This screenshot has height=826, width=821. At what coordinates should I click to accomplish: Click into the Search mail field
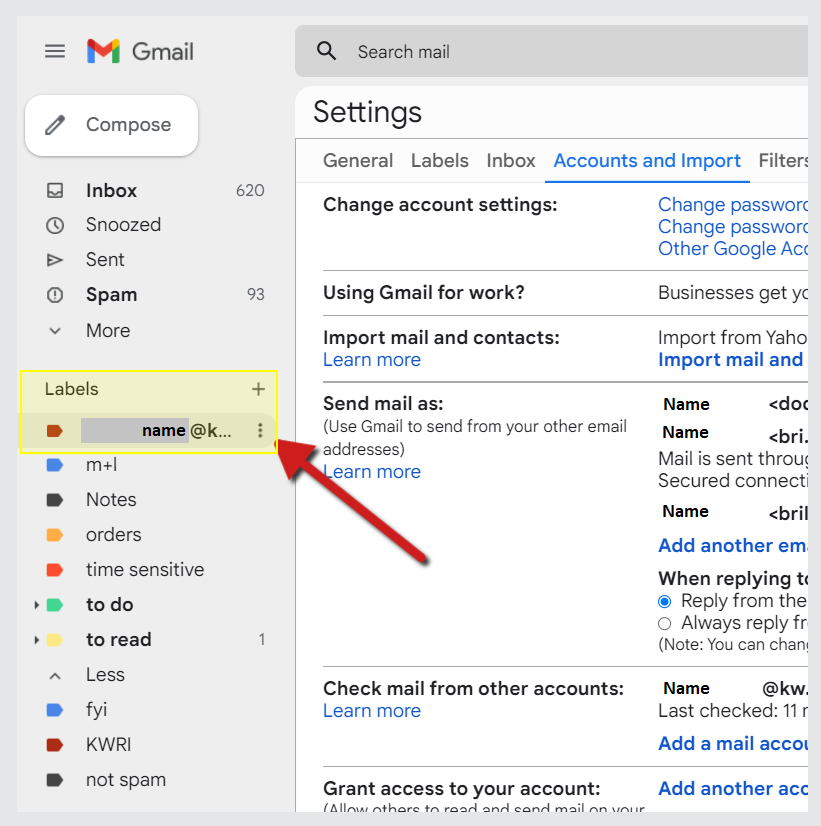click(551, 52)
